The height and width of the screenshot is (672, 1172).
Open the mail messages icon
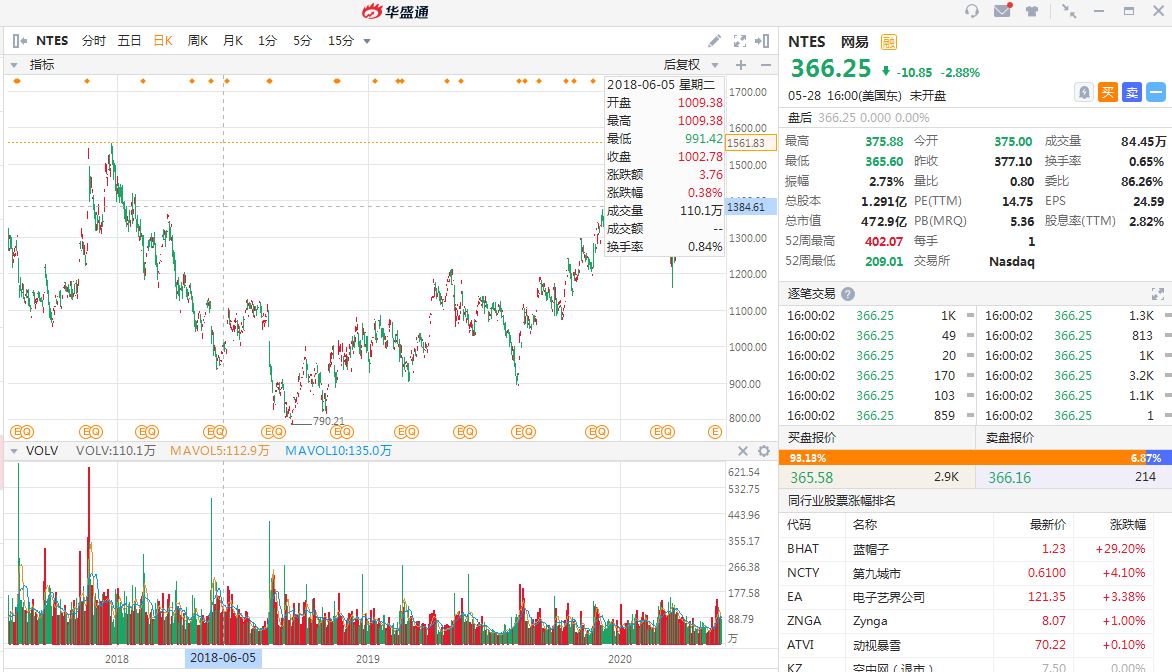1002,10
